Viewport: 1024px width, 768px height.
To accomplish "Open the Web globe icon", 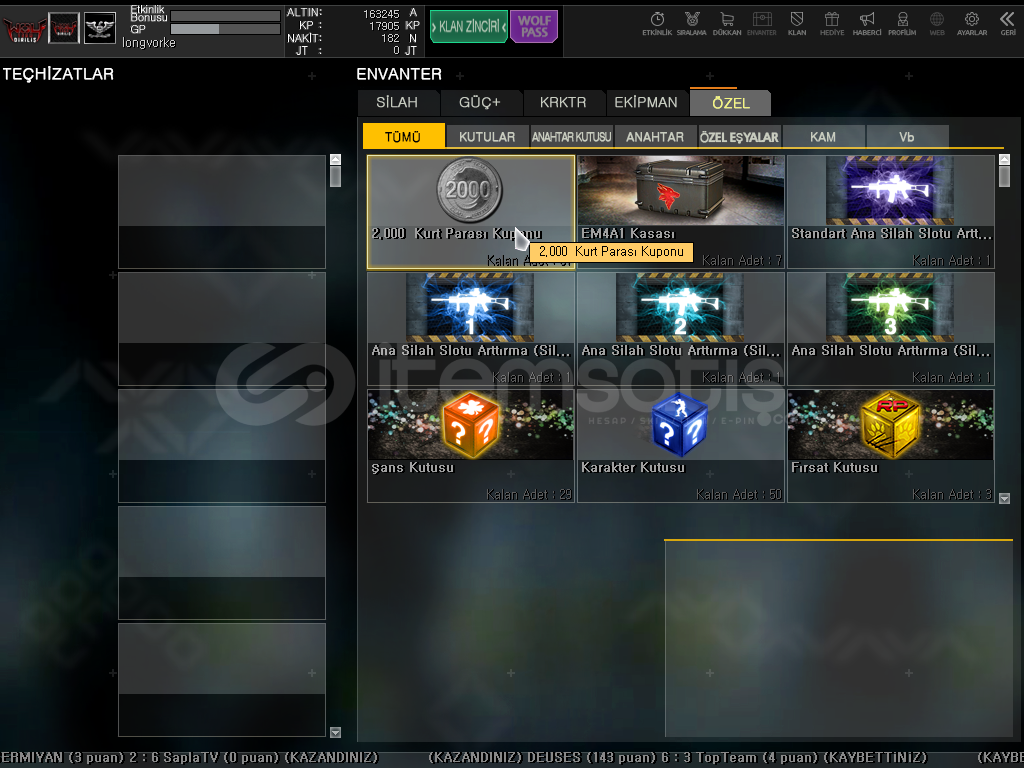I will 936,24.
